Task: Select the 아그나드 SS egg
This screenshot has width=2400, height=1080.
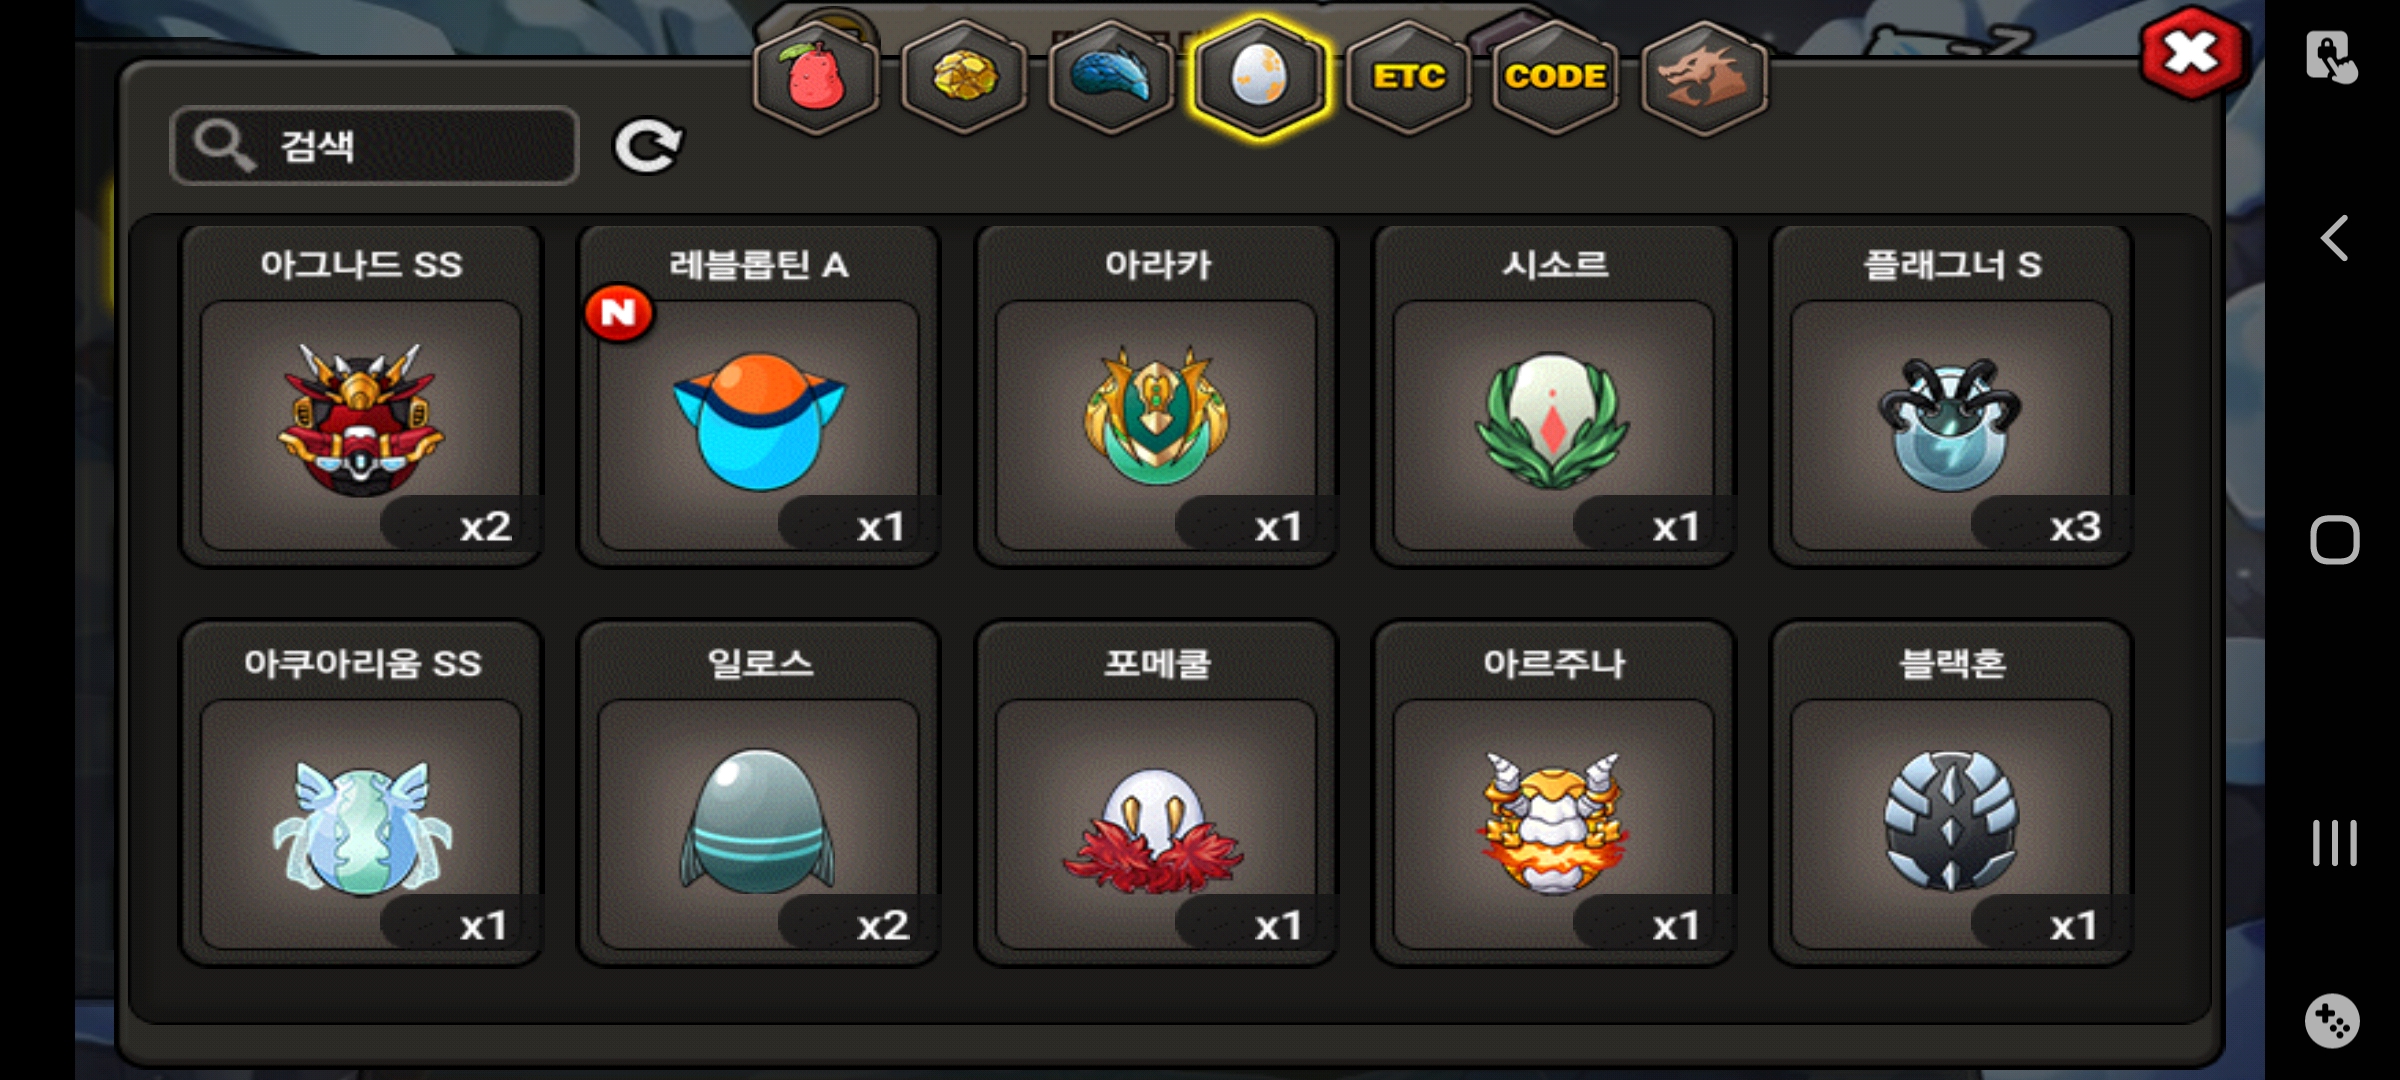Action: point(361,395)
